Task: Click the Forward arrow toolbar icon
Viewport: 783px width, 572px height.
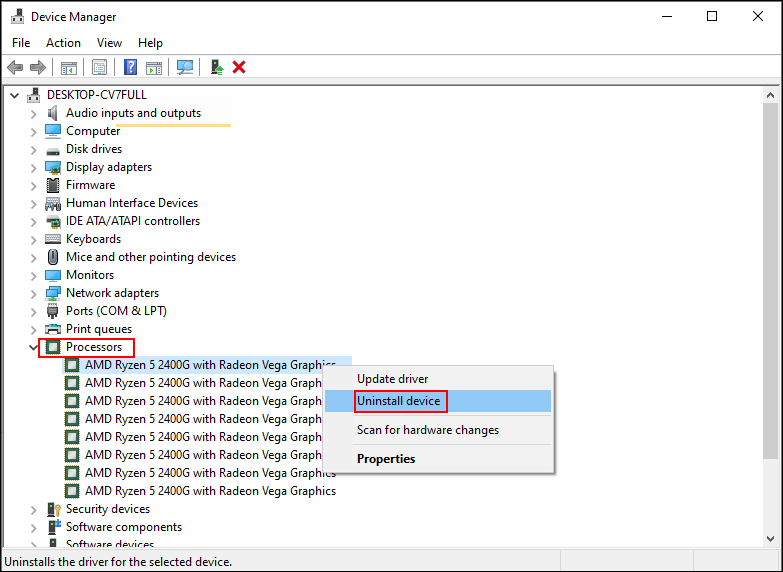Action: pyautogui.click(x=38, y=67)
